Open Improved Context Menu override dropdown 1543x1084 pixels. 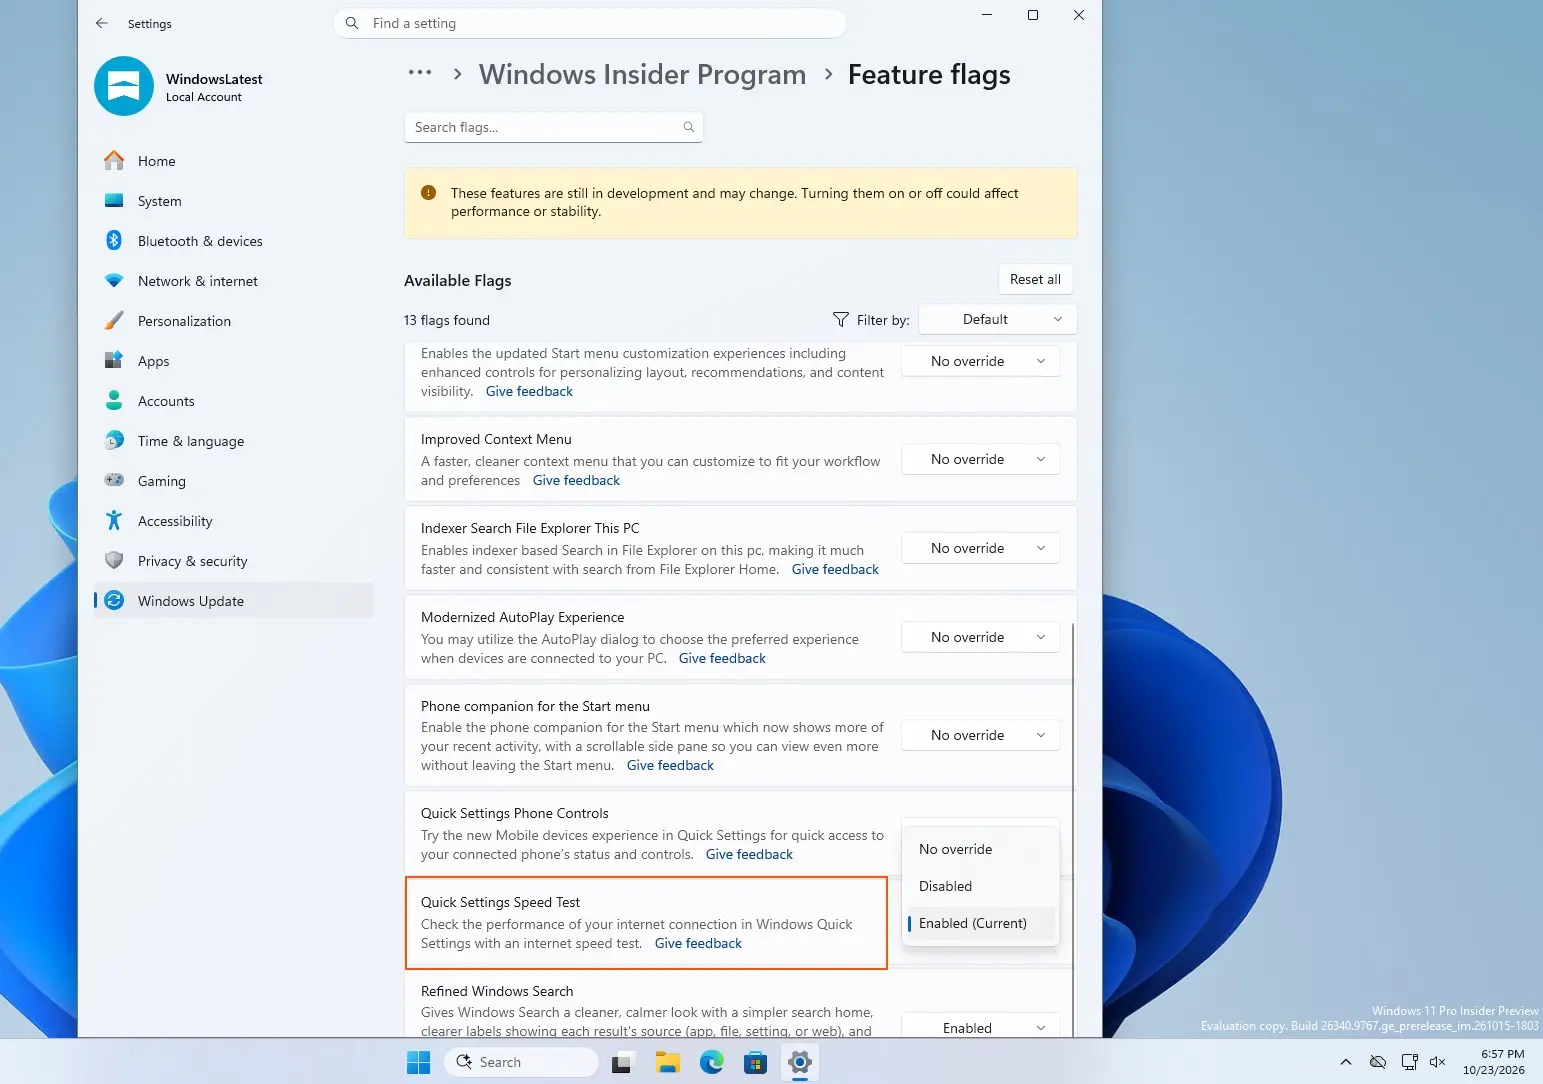coord(980,459)
